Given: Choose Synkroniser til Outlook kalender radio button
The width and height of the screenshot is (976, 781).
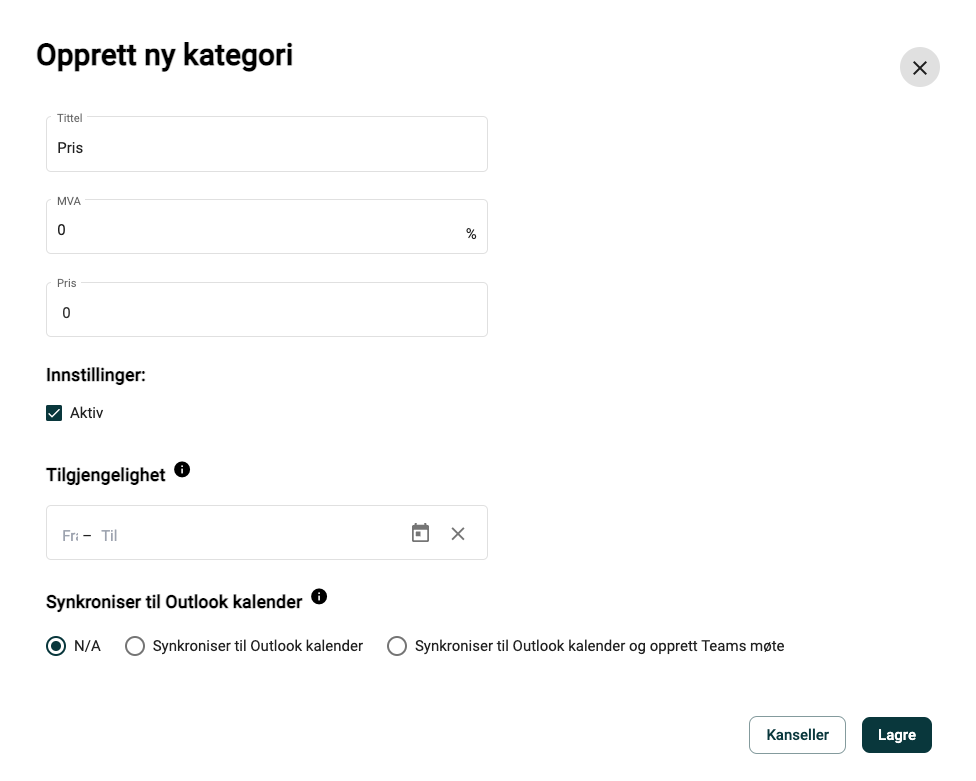Looking at the screenshot, I should (134, 646).
